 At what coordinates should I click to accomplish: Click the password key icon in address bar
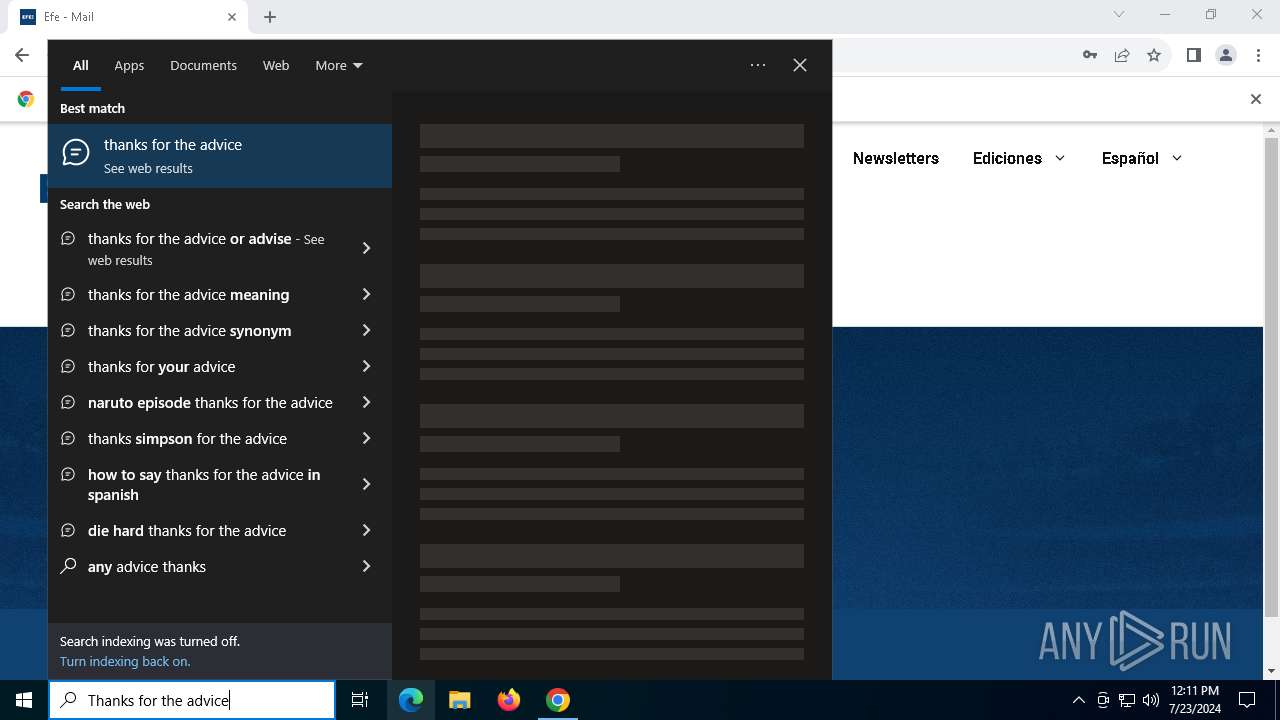click(1090, 55)
